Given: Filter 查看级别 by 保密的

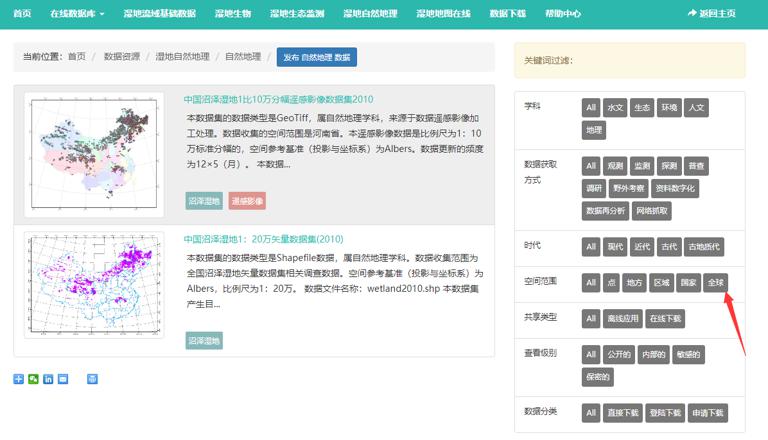Looking at the screenshot, I should (x=598, y=377).
